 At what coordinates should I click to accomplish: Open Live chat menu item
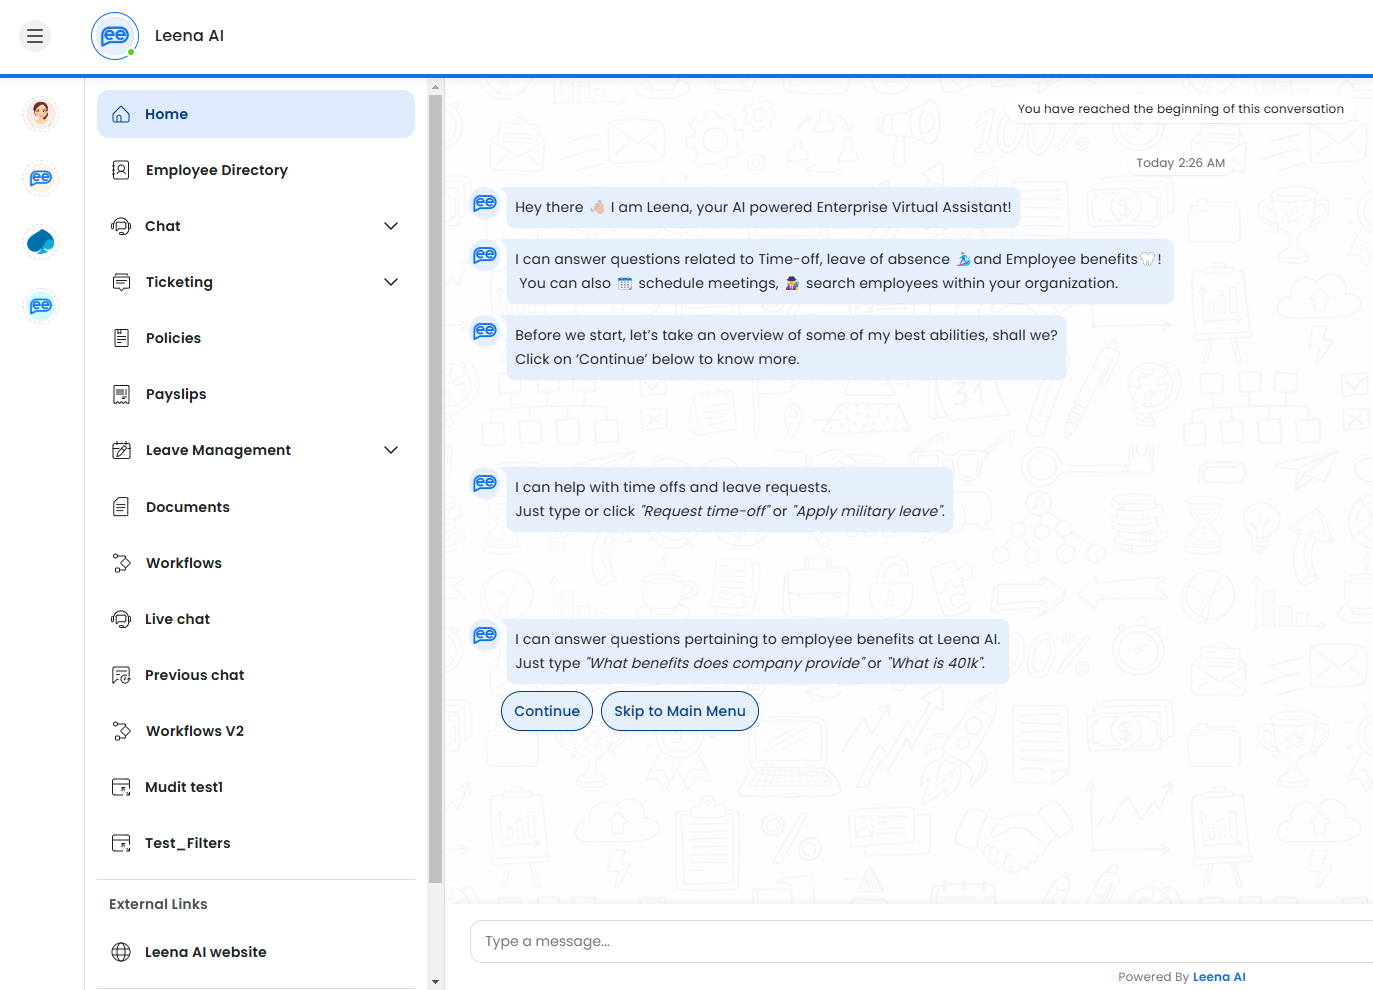256,619
